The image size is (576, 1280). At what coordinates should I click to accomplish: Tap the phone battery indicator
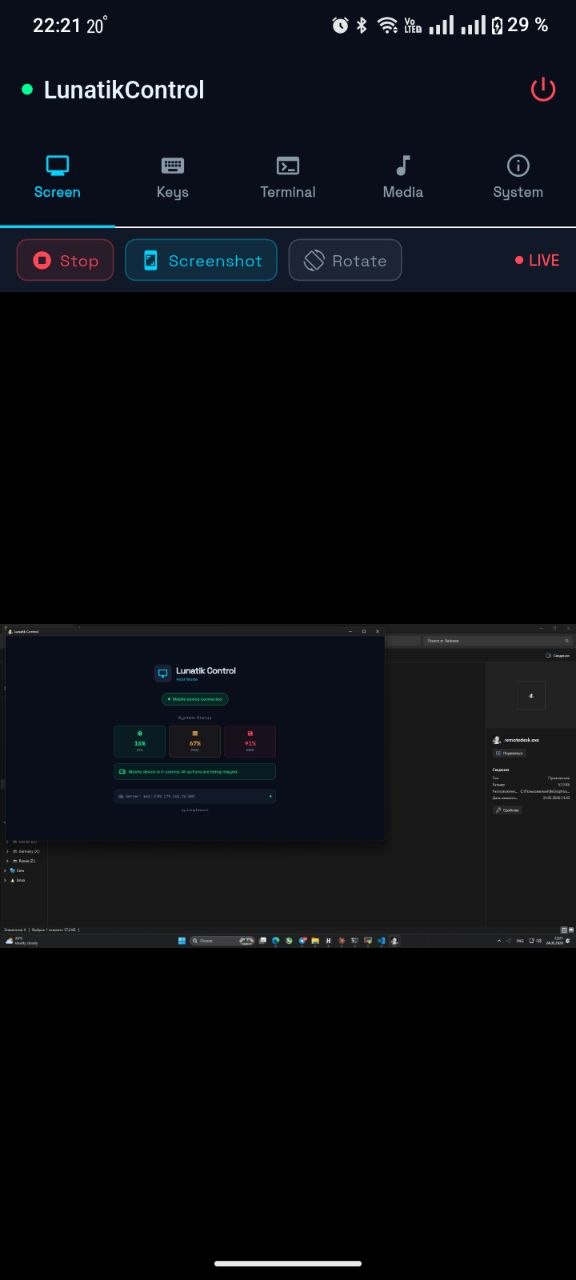(520, 25)
